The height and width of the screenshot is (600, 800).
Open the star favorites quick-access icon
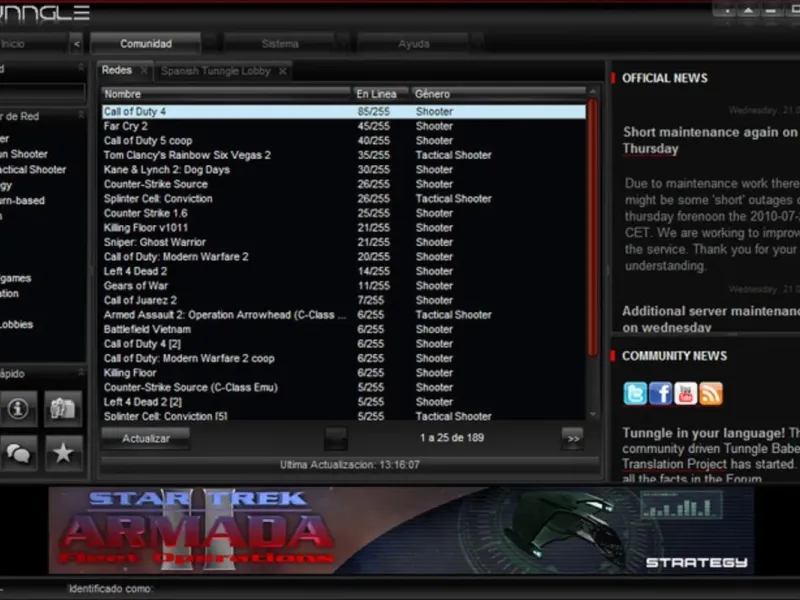click(x=63, y=453)
